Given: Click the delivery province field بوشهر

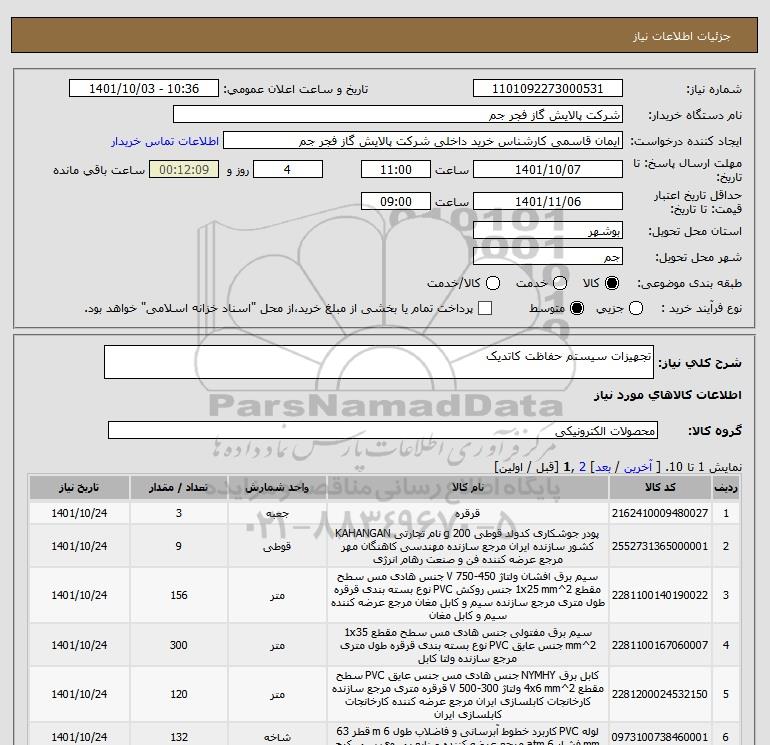Looking at the screenshot, I should point(548,230).
